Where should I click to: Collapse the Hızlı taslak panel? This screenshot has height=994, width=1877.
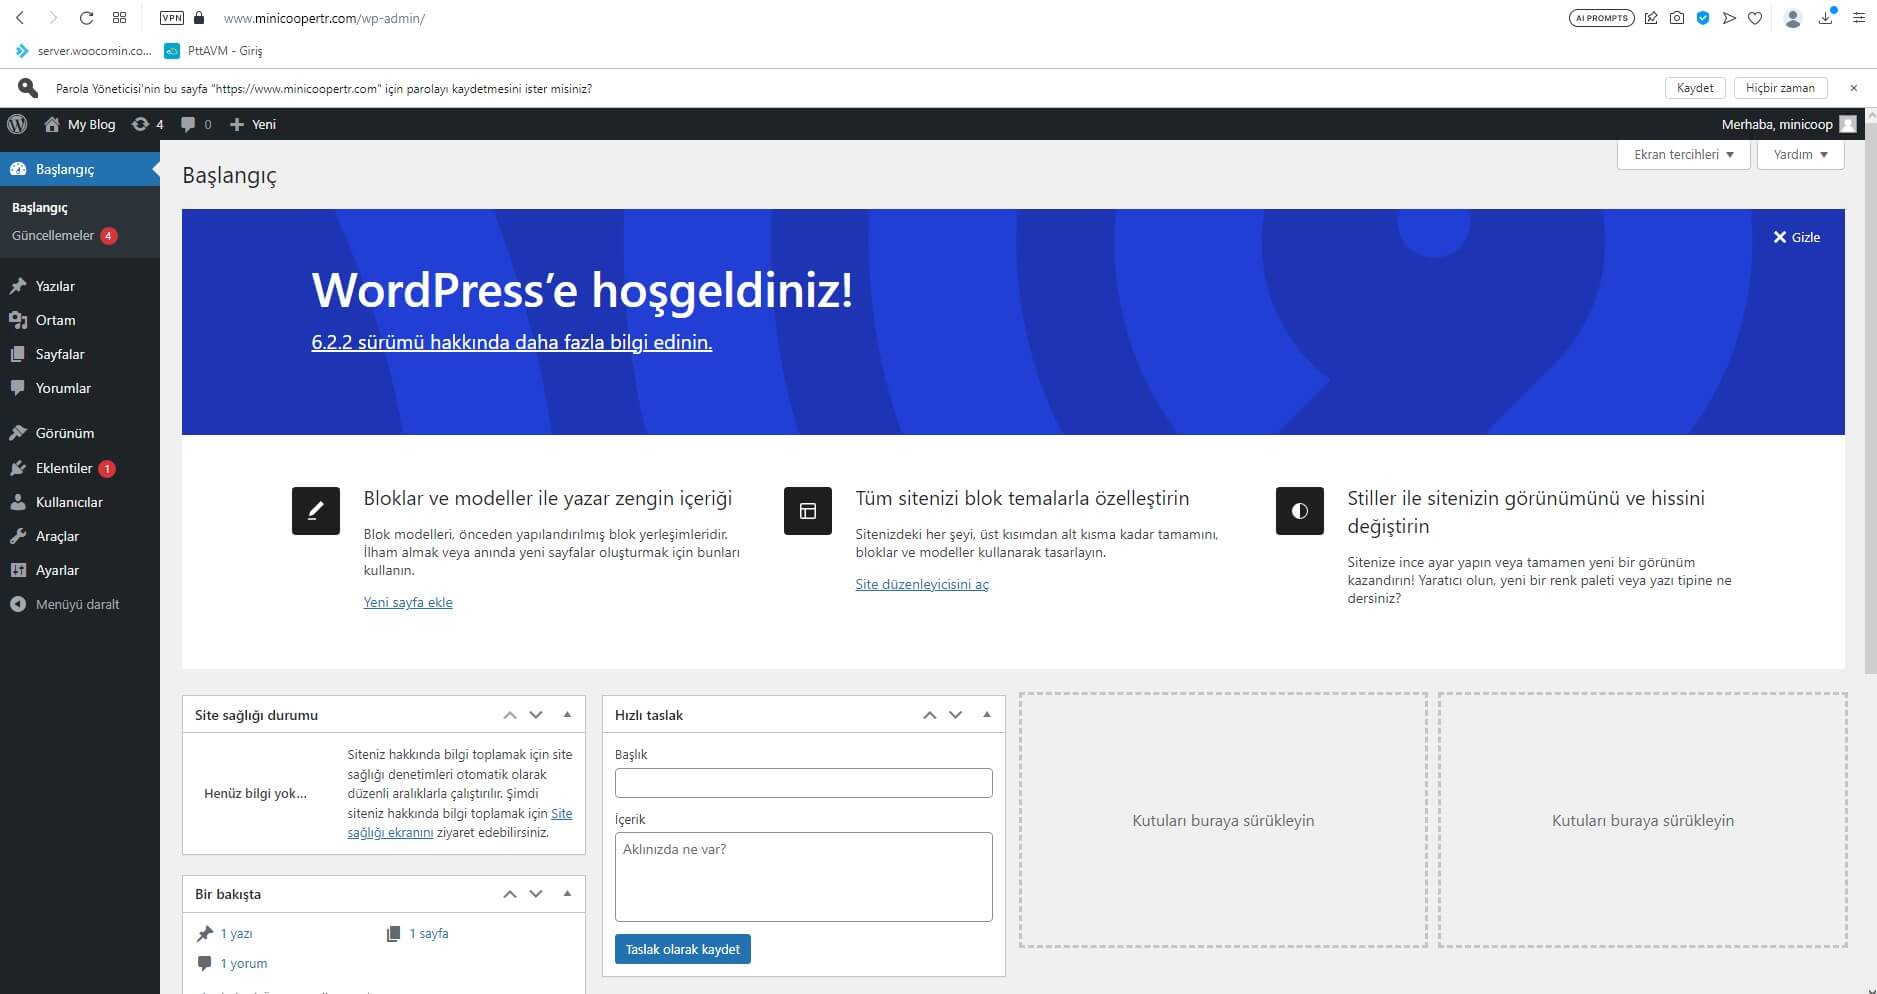988,714
